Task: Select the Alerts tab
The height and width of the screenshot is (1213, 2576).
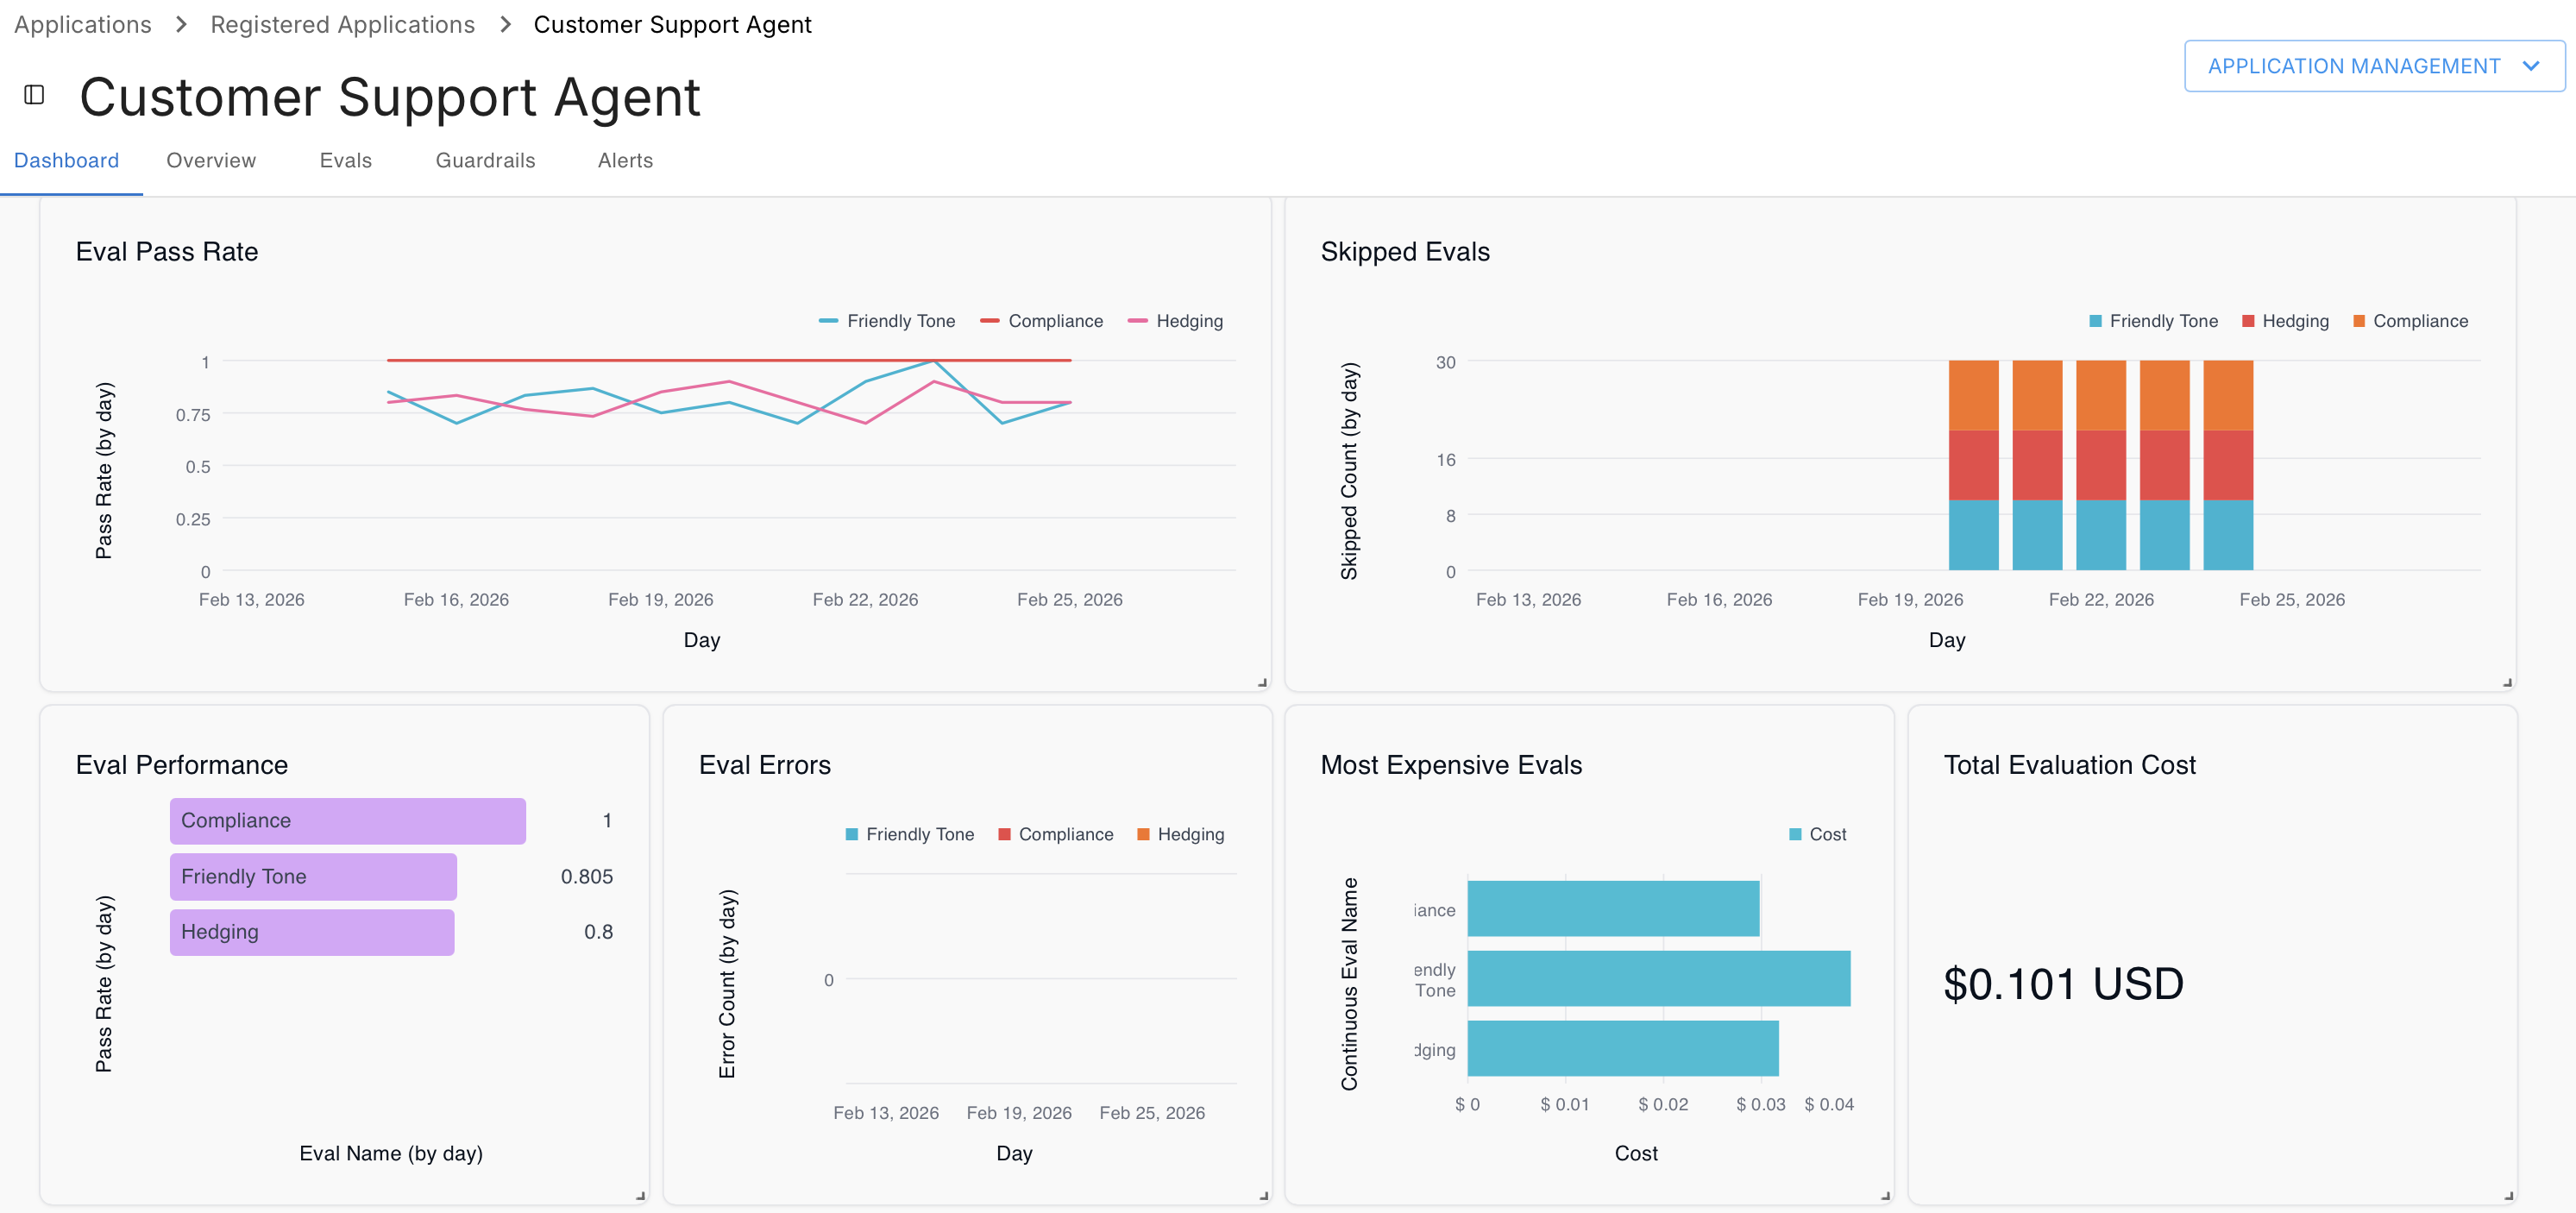Action: click(625, 161)
